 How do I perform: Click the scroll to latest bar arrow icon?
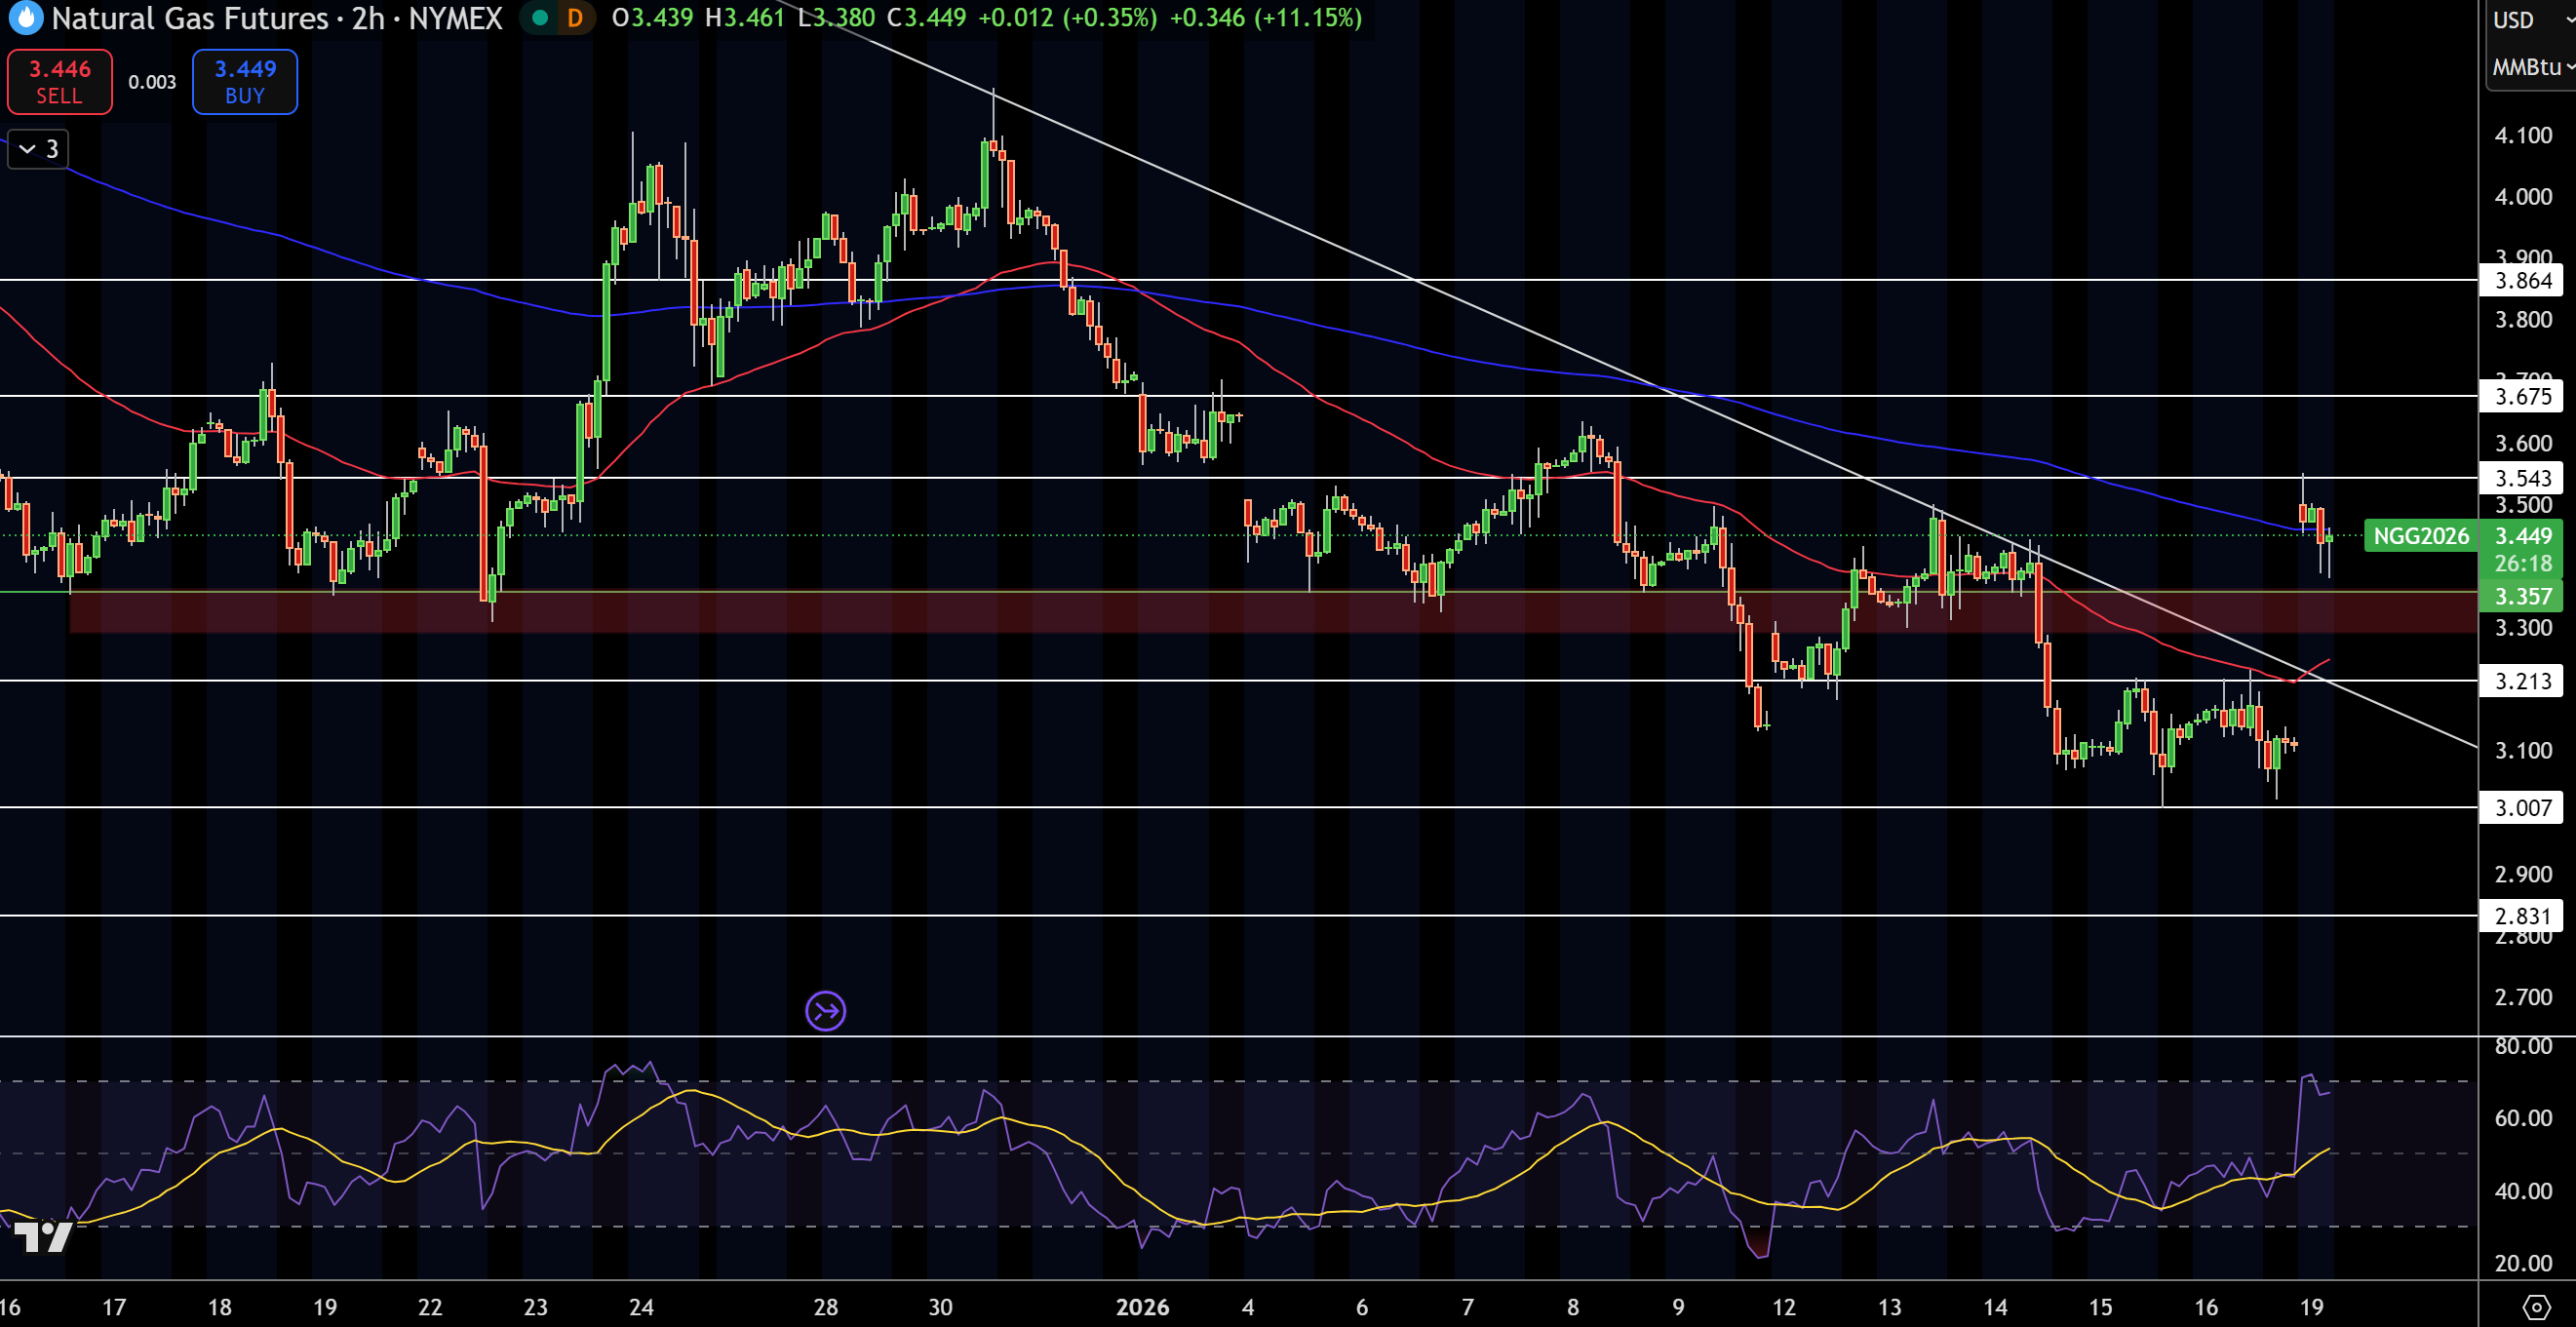pos(826,1011)
